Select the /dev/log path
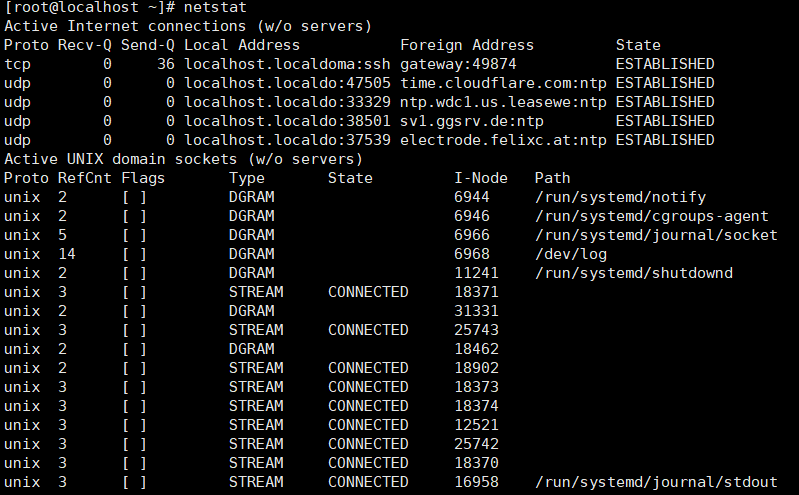 click(571, 254)
